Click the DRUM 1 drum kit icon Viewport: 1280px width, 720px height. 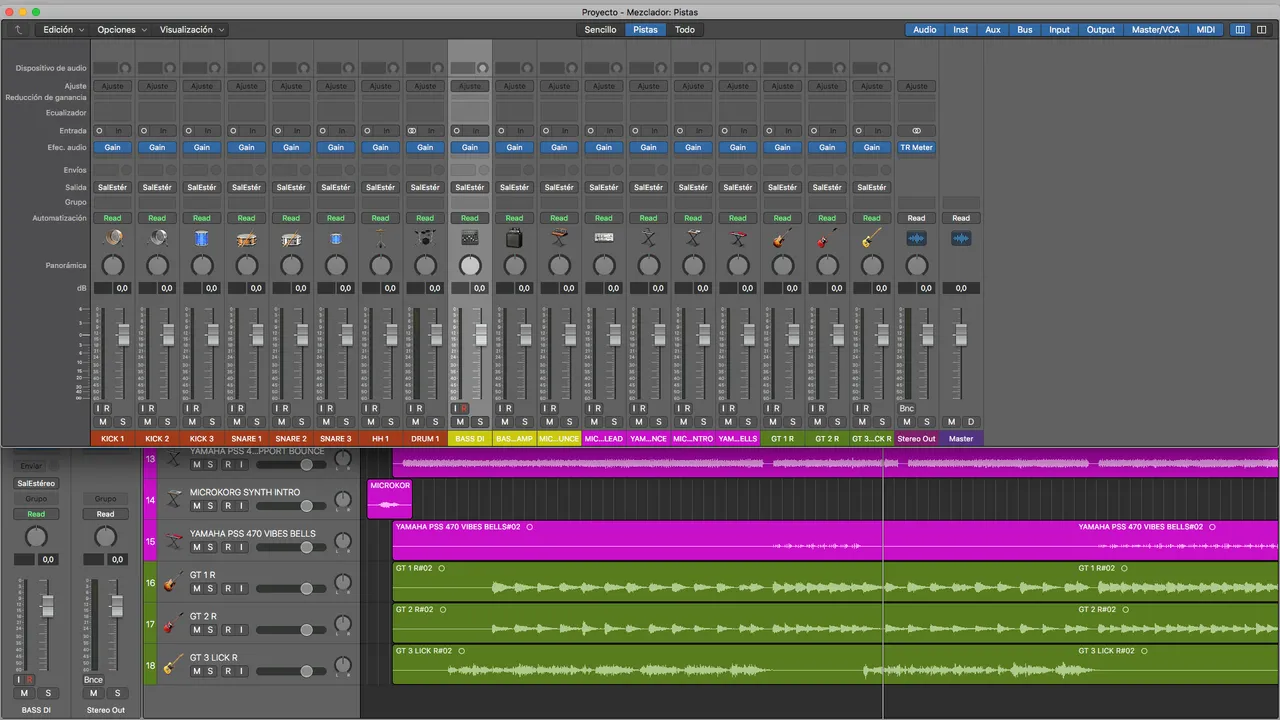[x=425, y=238]
